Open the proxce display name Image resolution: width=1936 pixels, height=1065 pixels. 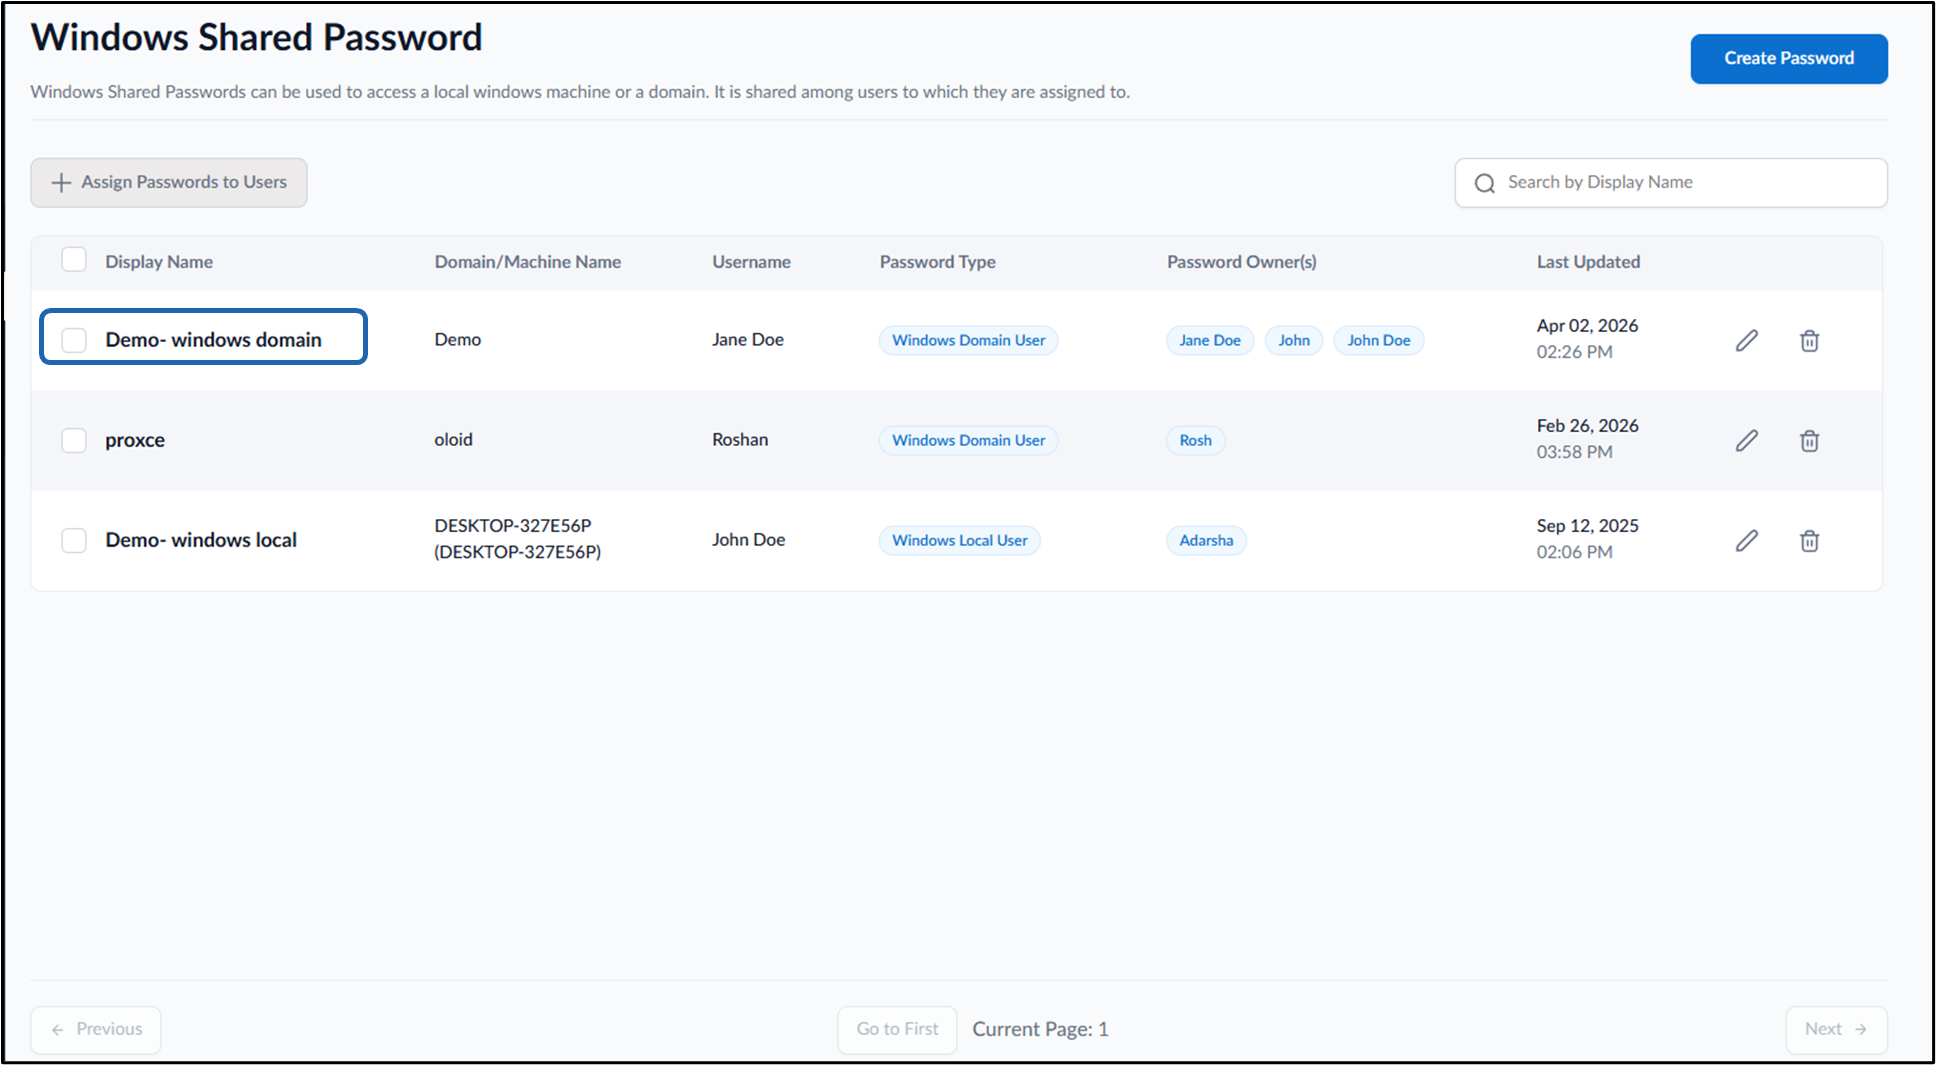[135, 440]
